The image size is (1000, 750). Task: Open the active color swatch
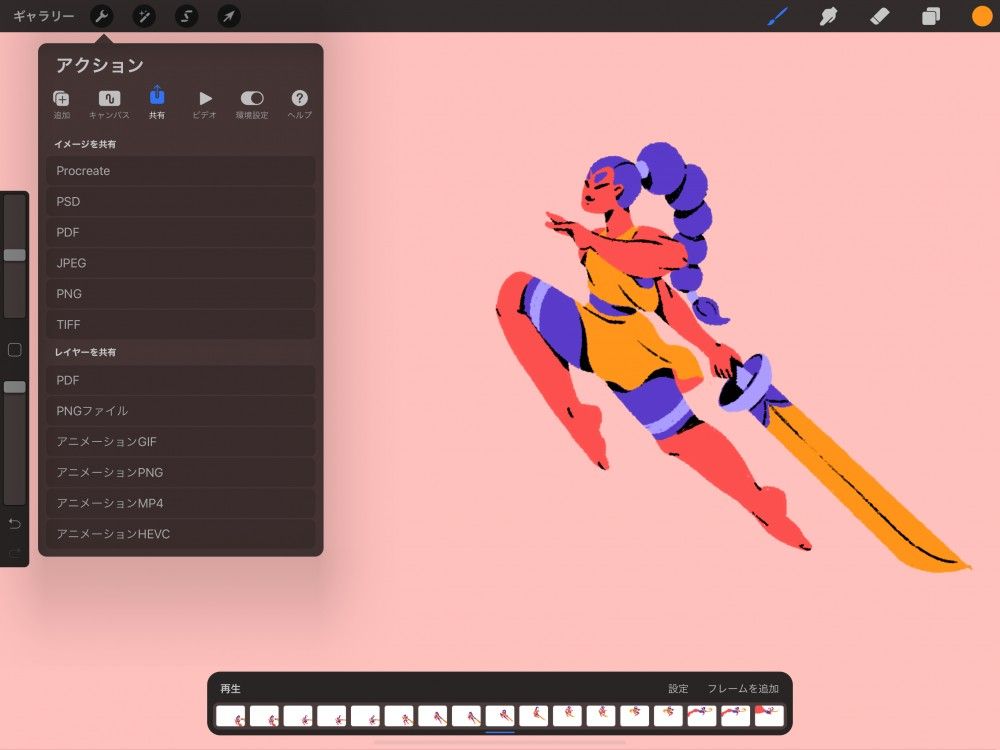977,16
